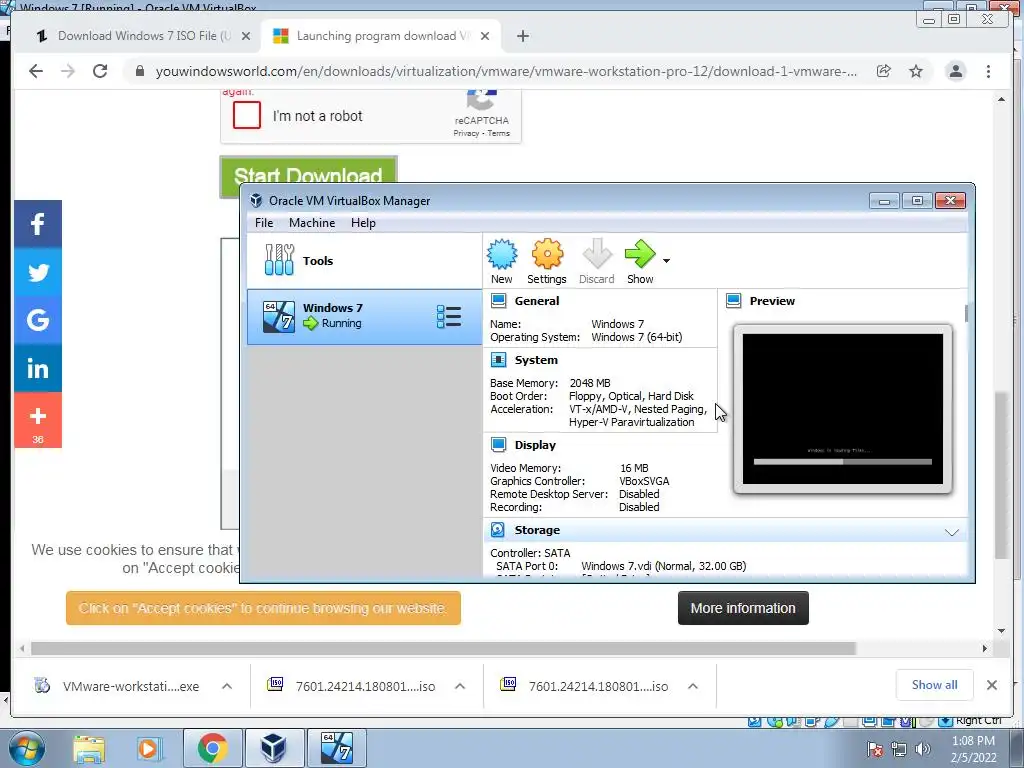Image resolution: width=1024 pixels, height=768 pixels.
Task: Click the browser Reload button
Action: (x=100, y=71)
